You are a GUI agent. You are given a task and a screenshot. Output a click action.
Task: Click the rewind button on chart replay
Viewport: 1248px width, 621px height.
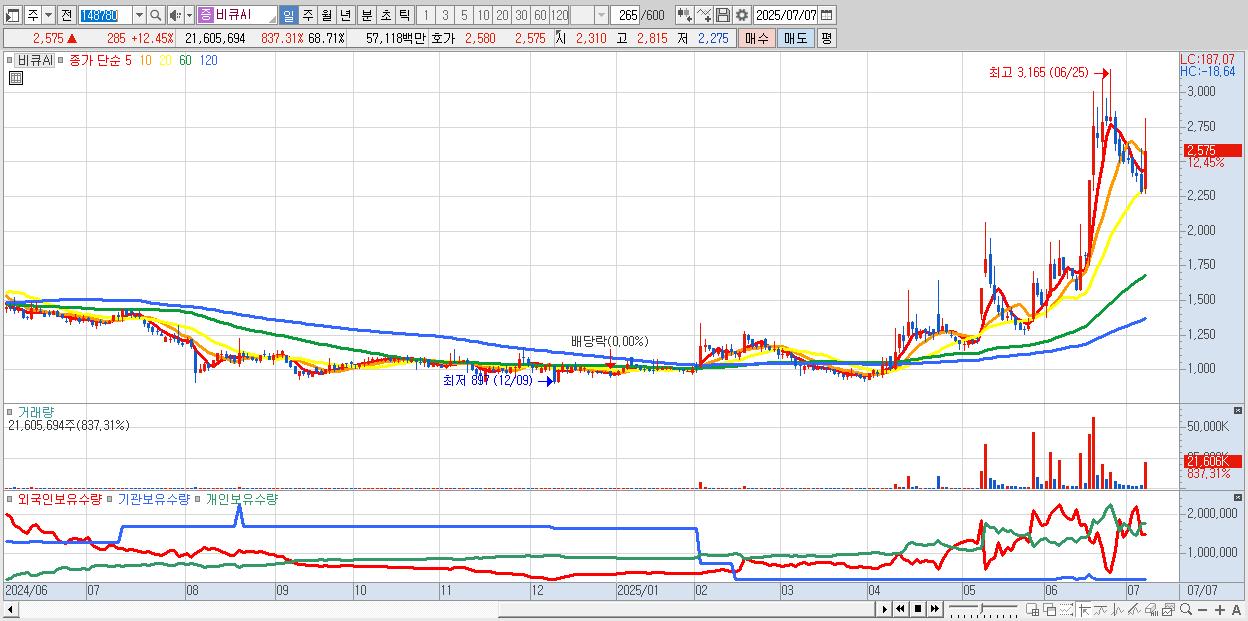[900, 609]
